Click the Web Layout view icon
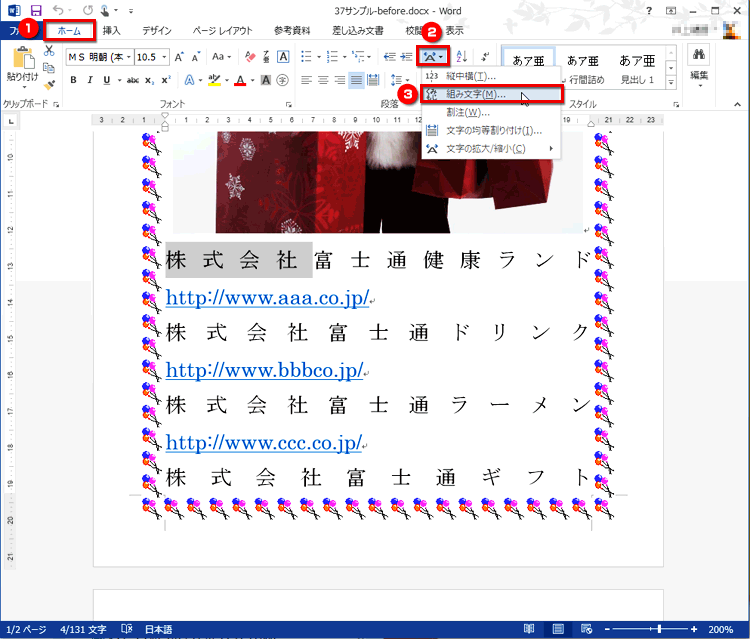Image resolution: width=750 pixels, height=639 pixels. click(x=586, y=629)
